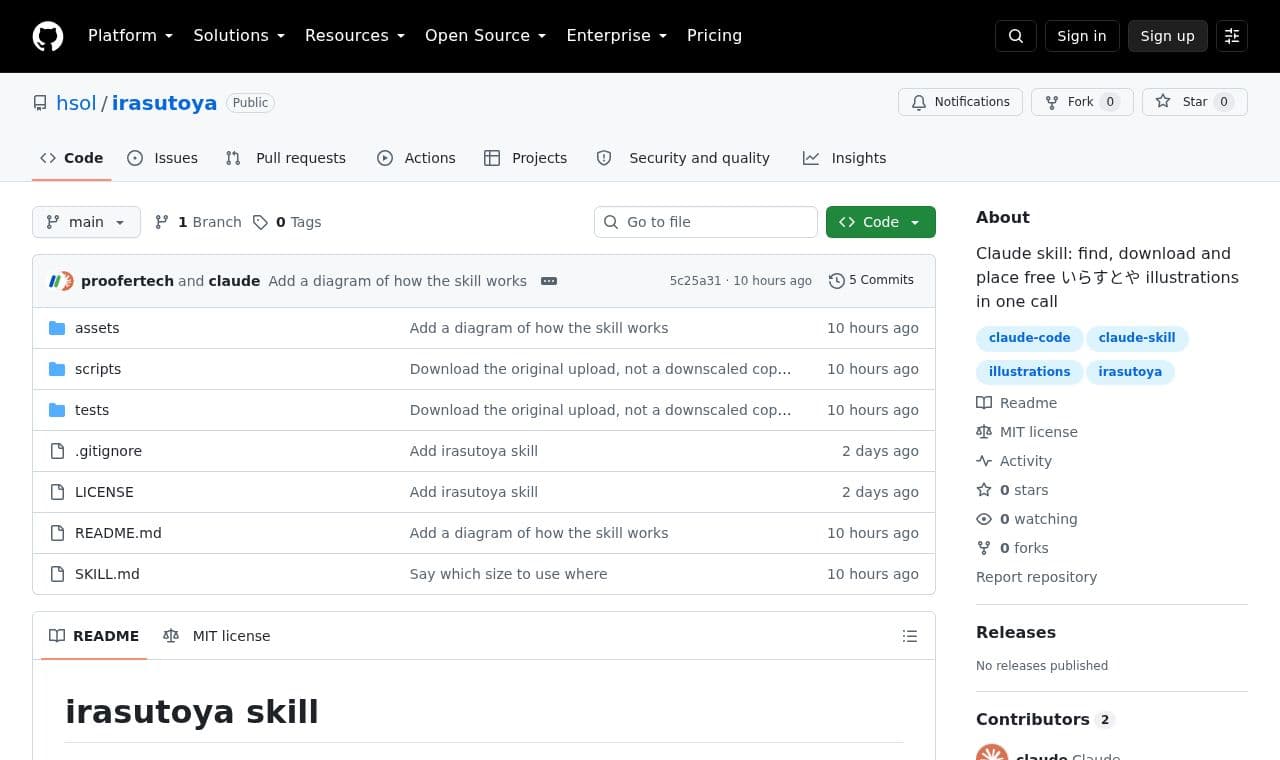Click the Sign up button
This screenshot has width=1280, height=760.
click(x=1168, y=36)
